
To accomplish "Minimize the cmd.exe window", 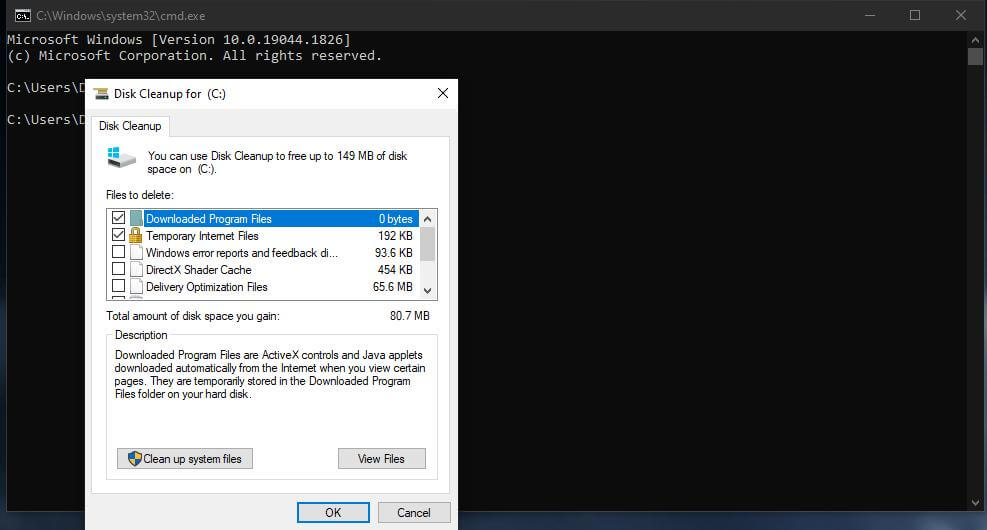I will tap(870, 15).
